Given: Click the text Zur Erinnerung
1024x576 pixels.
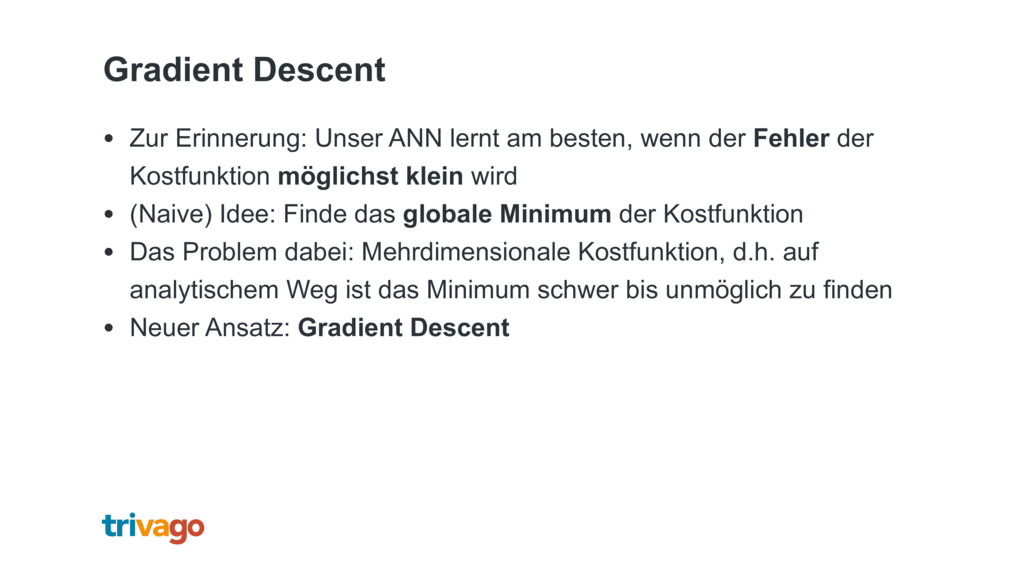Looking at the screenshot, I should [217, 139].
